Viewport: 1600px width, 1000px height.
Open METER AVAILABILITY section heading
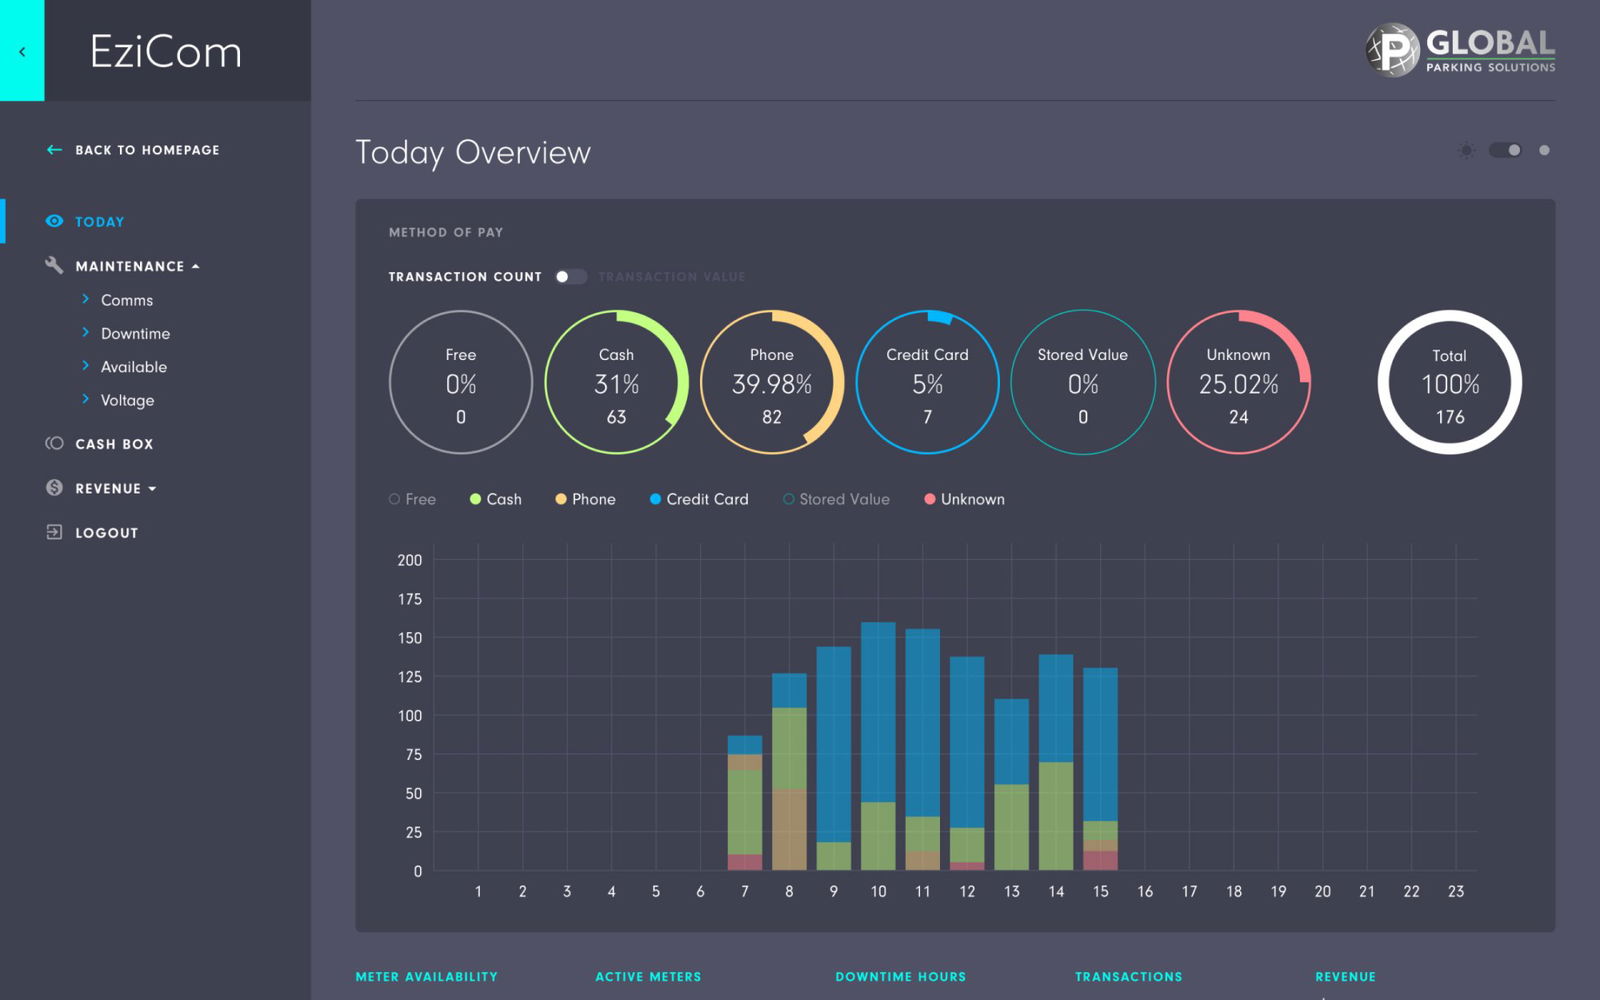427,977
